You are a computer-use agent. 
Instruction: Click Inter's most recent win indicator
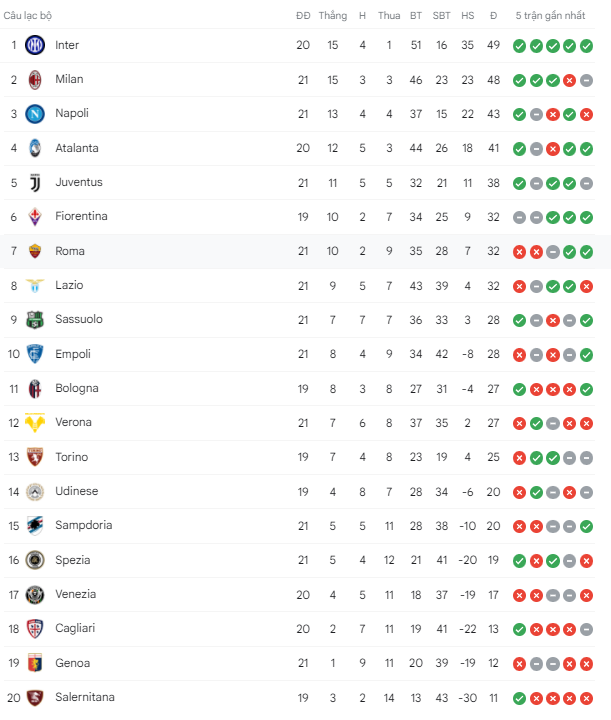[586, 46]
